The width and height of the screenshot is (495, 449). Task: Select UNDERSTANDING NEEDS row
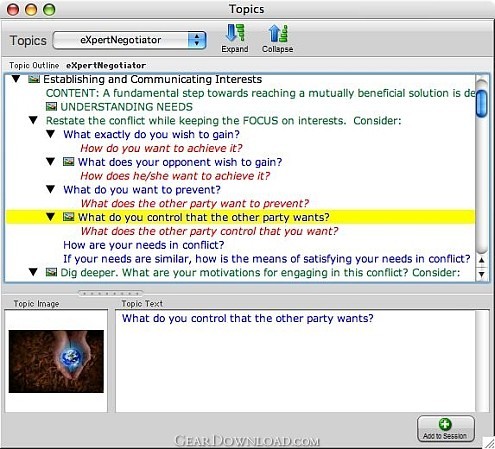point(126,107)
